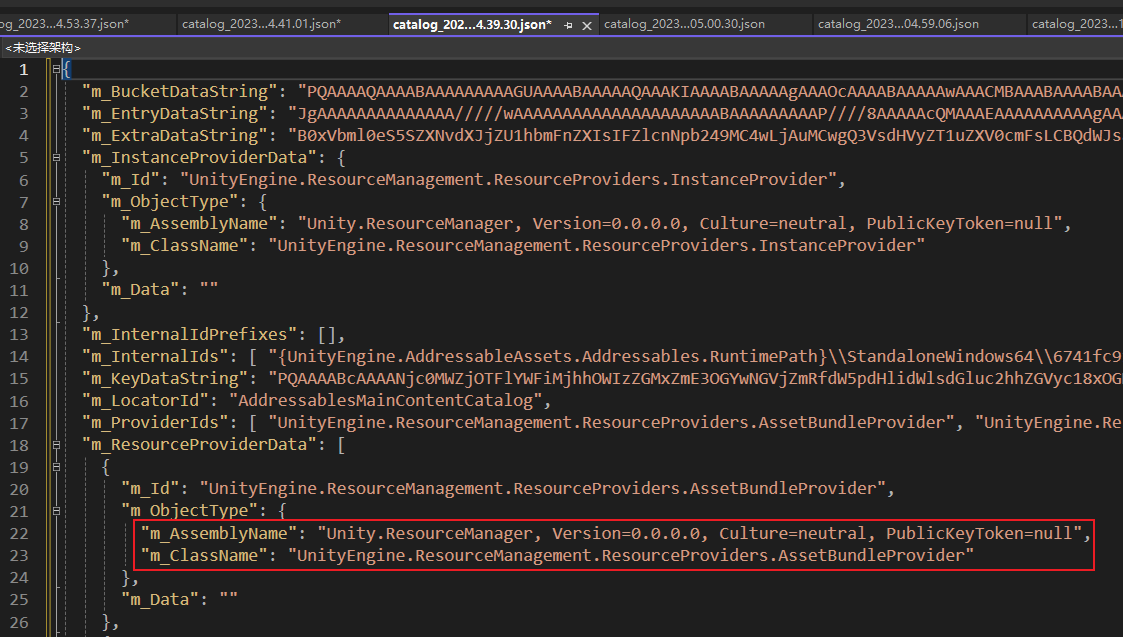
Task: Switch to catalog_2023...4.53.37.json tab
Action: 64,24
